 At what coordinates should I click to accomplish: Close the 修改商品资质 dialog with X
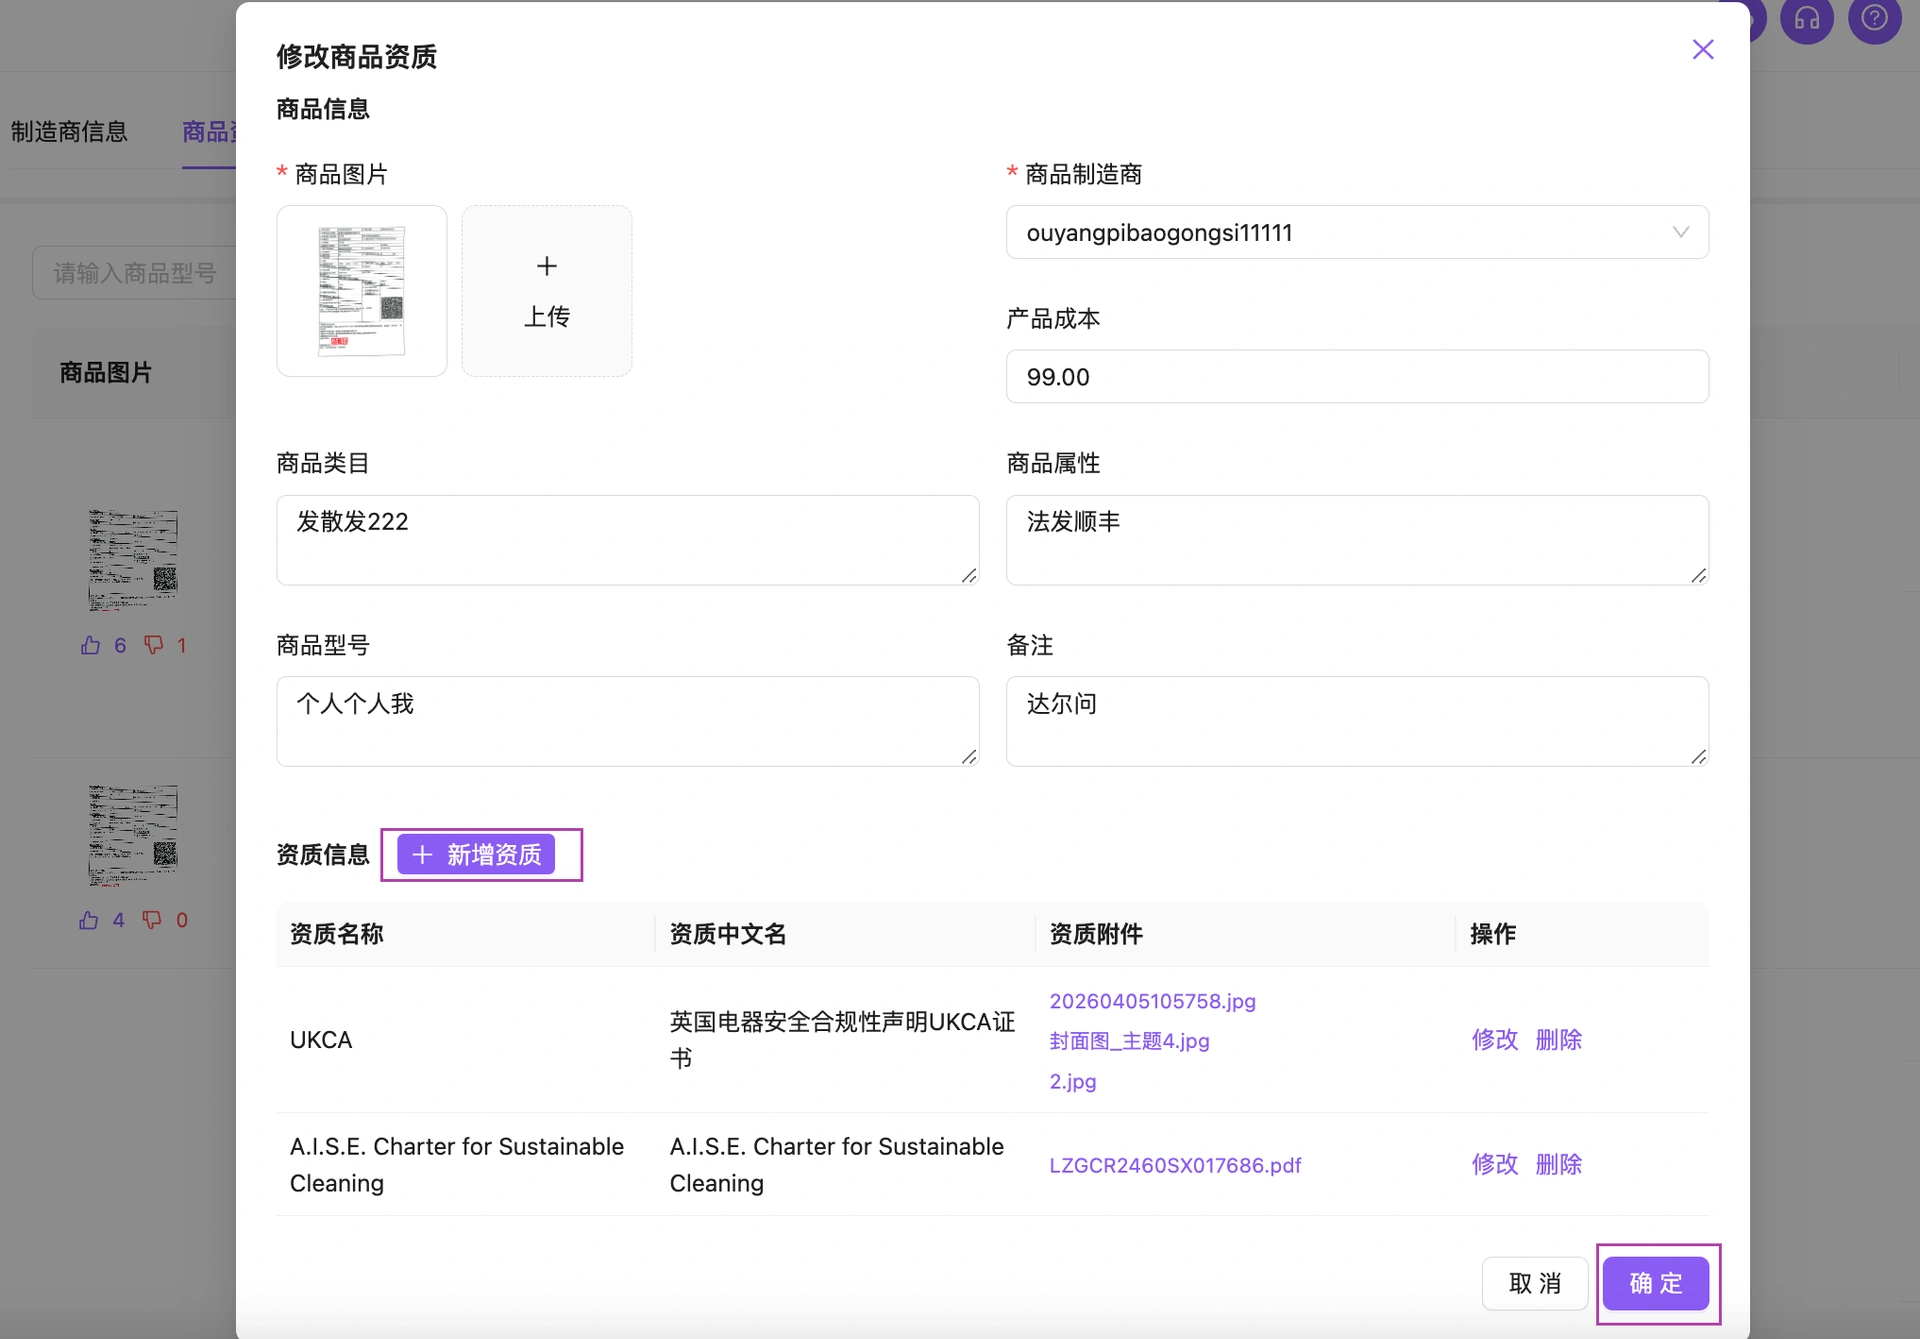1702,50
